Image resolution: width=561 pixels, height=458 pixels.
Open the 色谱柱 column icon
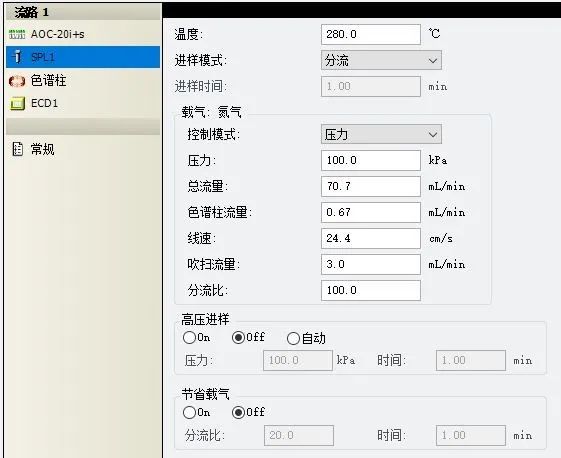click(x=17, y=81)
